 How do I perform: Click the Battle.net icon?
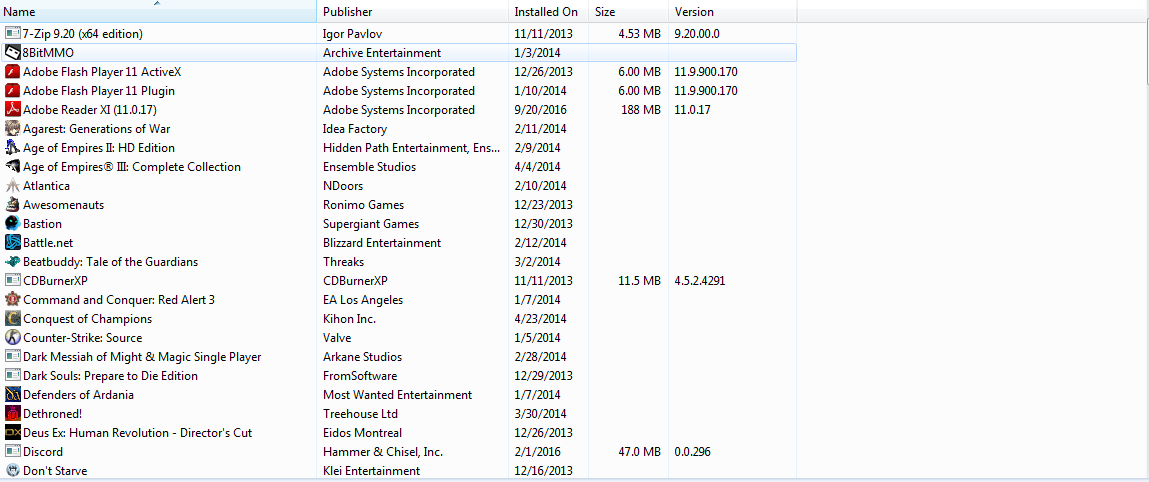12,242
